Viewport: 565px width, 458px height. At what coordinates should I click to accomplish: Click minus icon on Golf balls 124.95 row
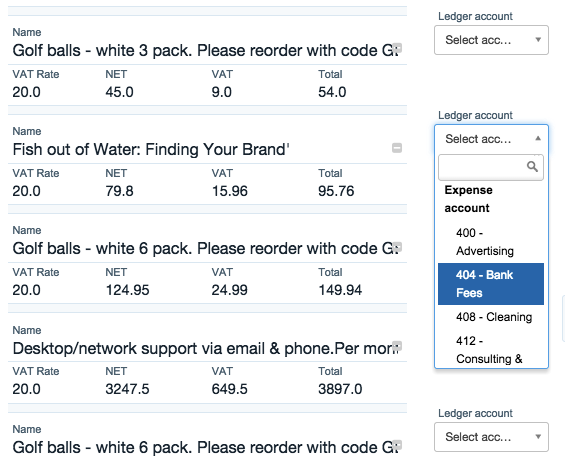(397, 247)
